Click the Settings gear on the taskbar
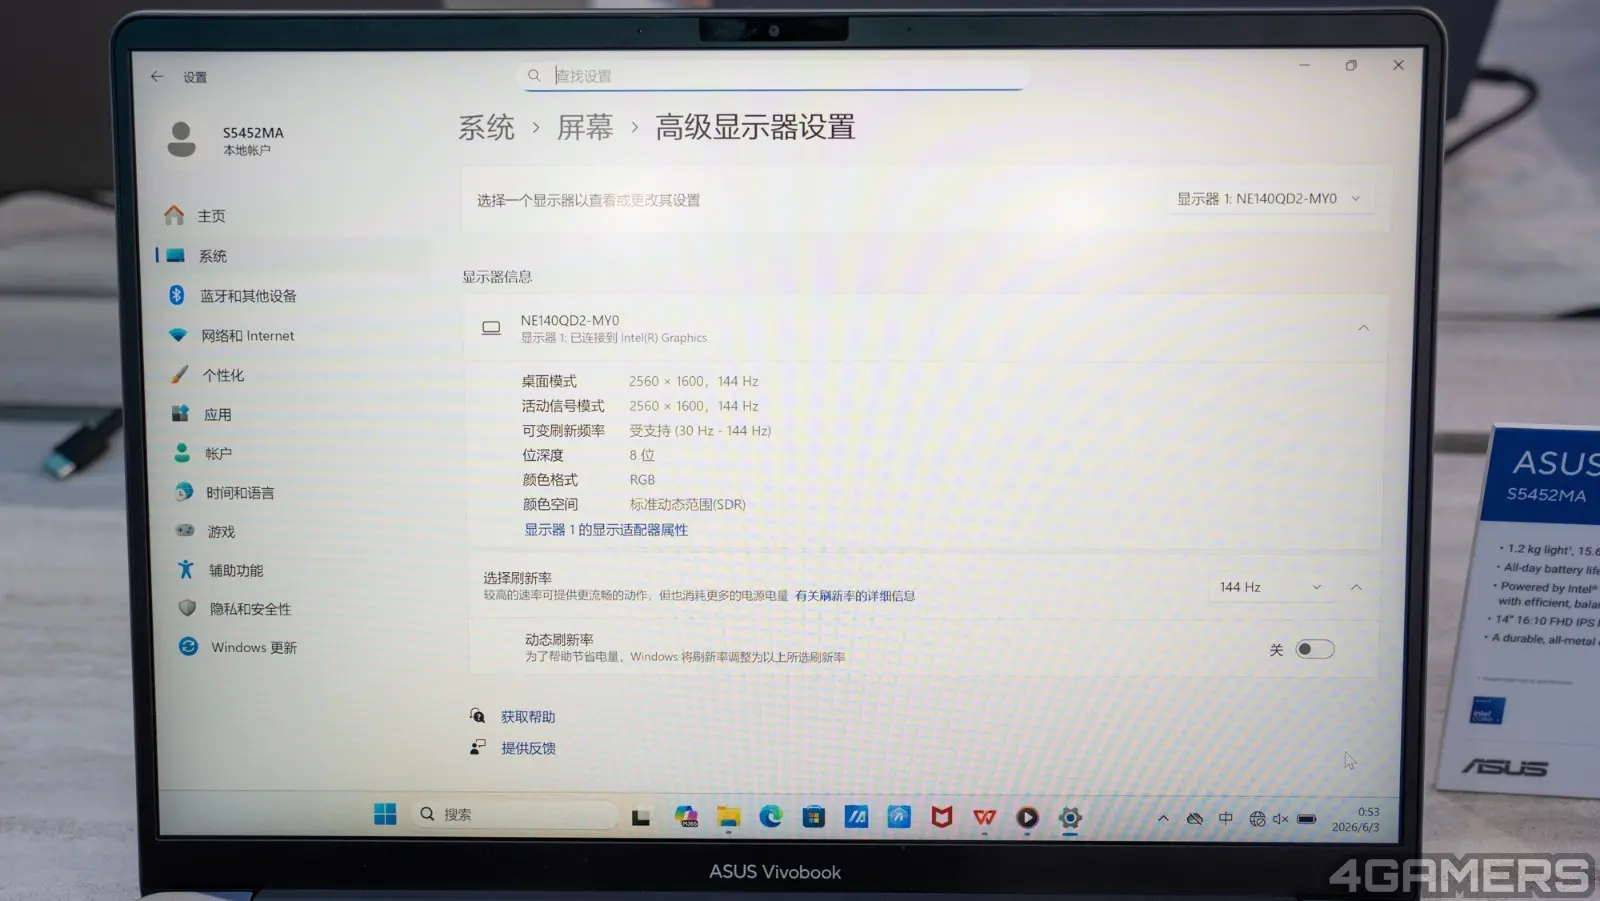 [1070, 818]
